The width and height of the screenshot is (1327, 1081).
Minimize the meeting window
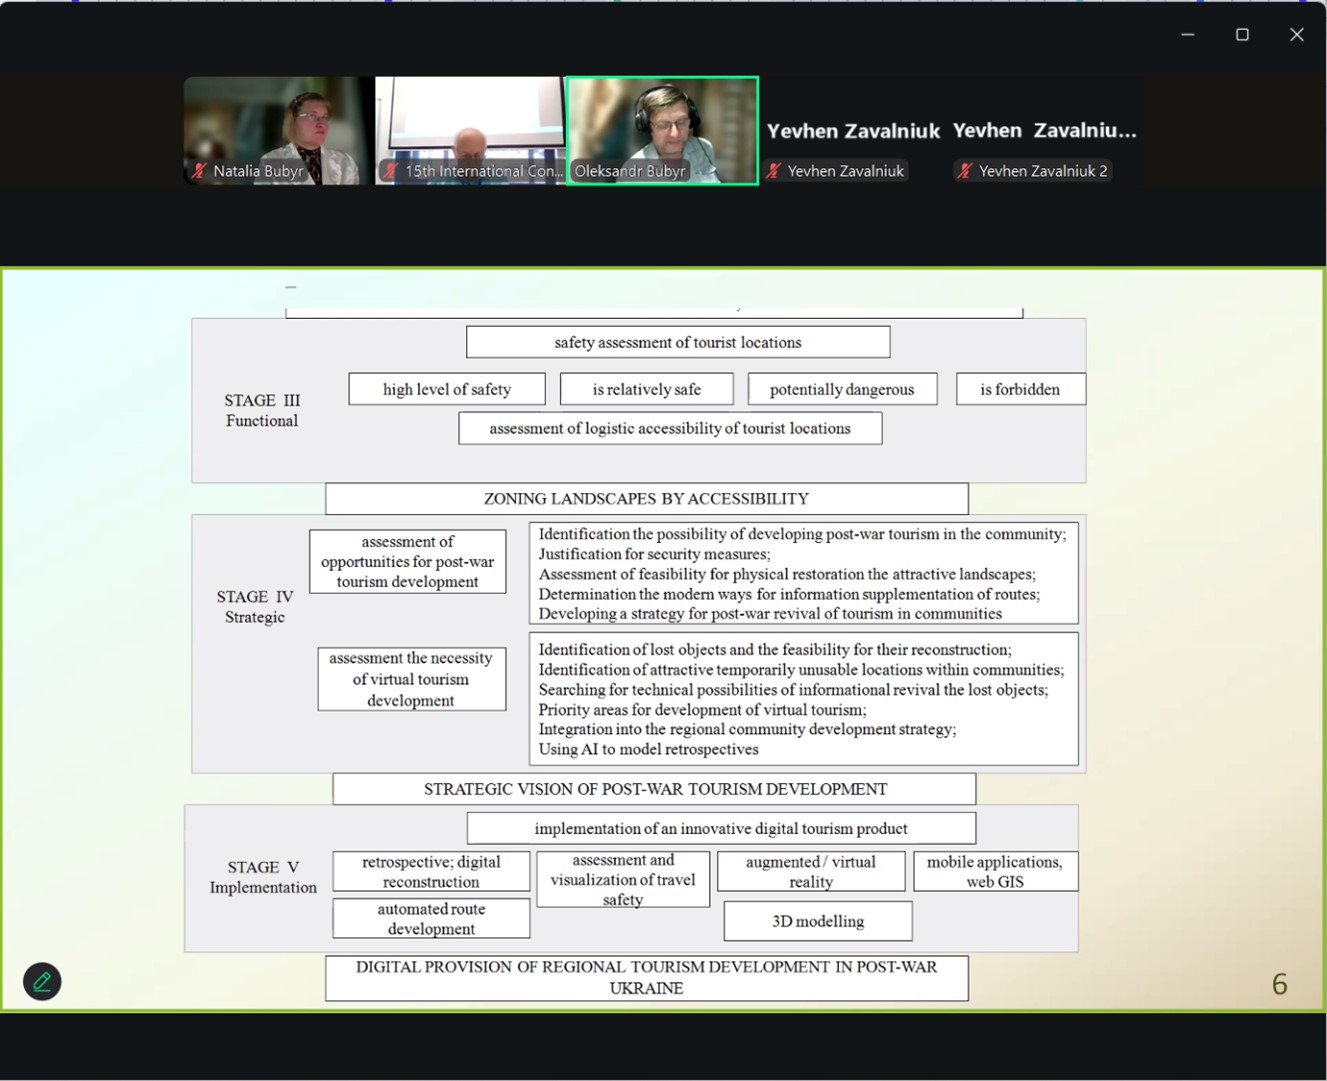[1188, 35]
